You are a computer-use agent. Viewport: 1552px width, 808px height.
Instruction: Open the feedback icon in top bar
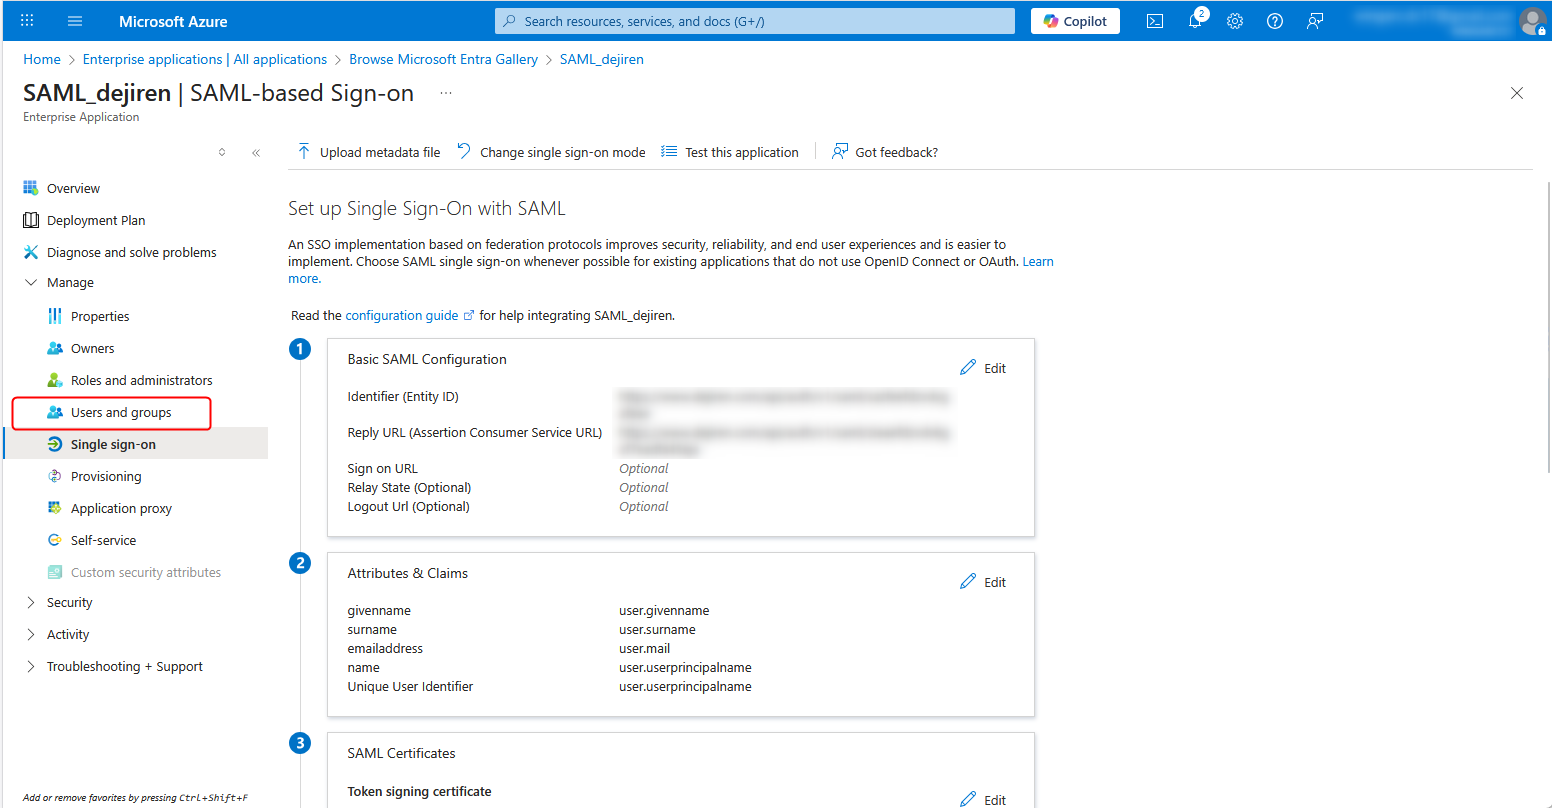[x=1315, y=21]
